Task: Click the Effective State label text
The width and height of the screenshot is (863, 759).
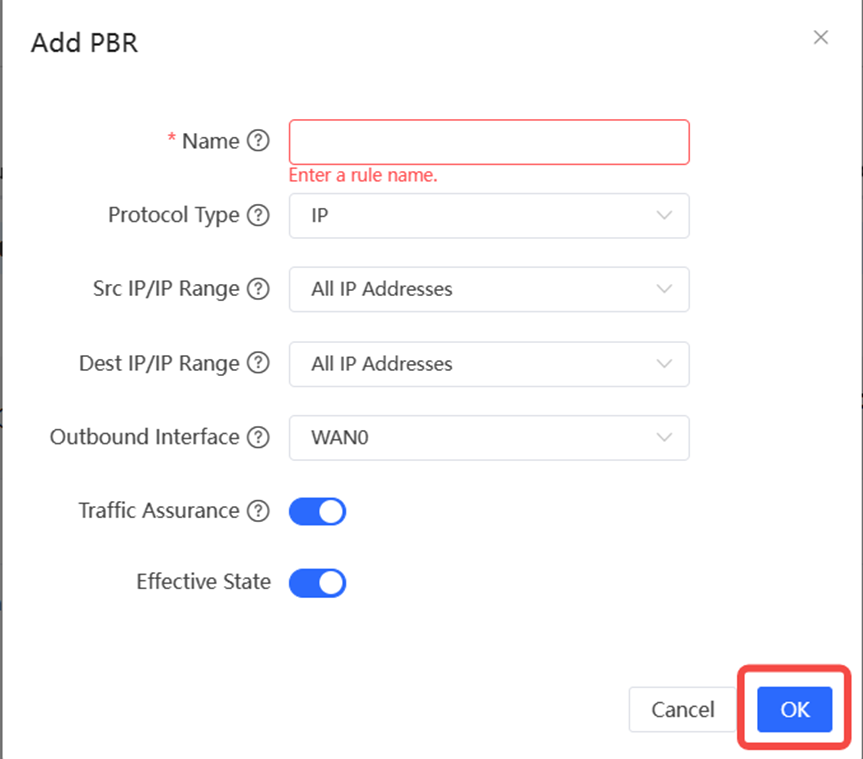Action: click(203, 582)
